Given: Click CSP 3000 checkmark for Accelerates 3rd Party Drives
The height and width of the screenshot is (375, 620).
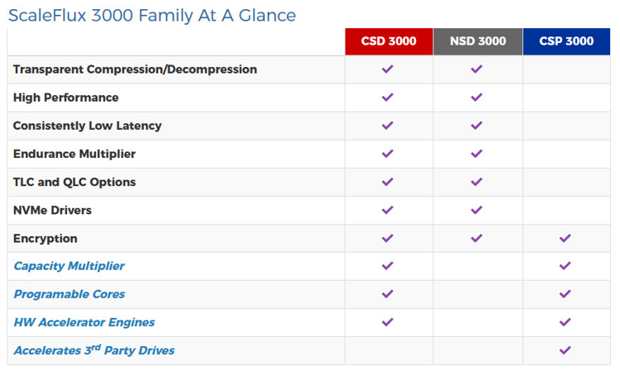Looking at the screenshot, I should pyautogui.click(x=565, y=350).
